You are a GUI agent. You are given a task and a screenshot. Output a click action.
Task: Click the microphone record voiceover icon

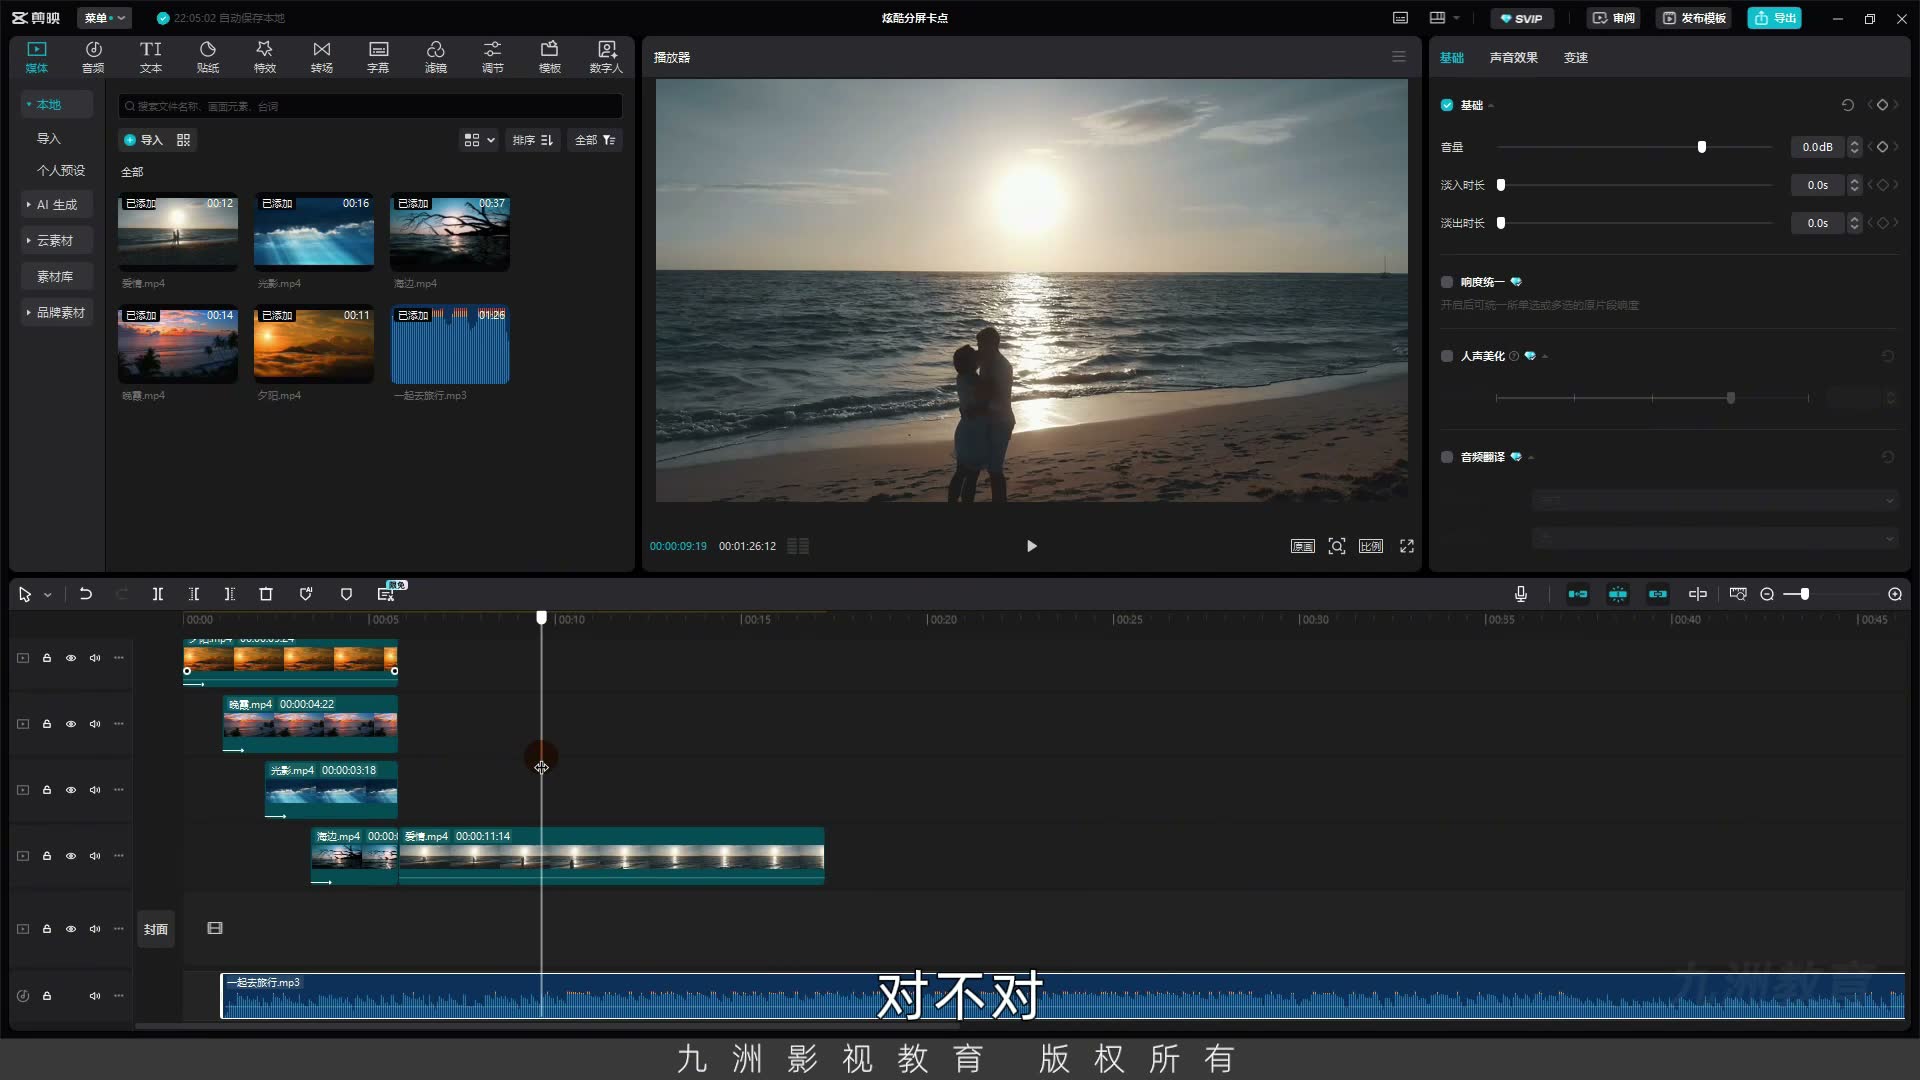1520,594
